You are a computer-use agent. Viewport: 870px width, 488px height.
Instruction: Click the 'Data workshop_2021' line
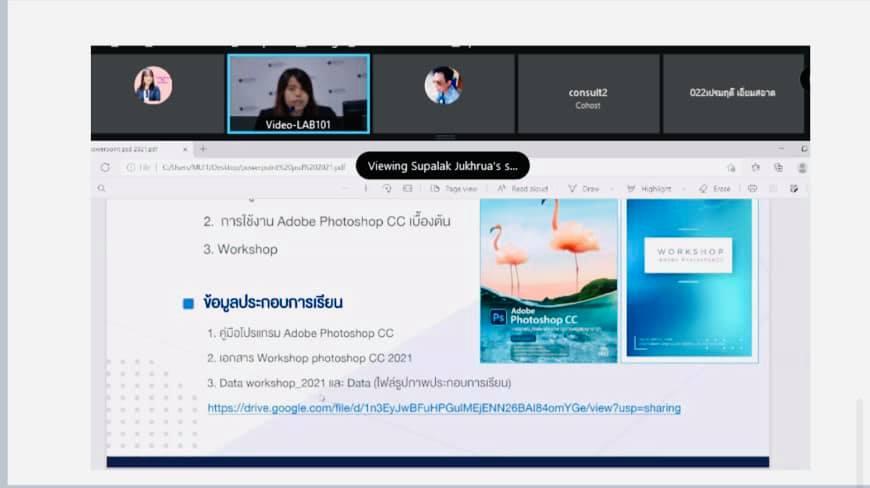(x=359, y=383)
